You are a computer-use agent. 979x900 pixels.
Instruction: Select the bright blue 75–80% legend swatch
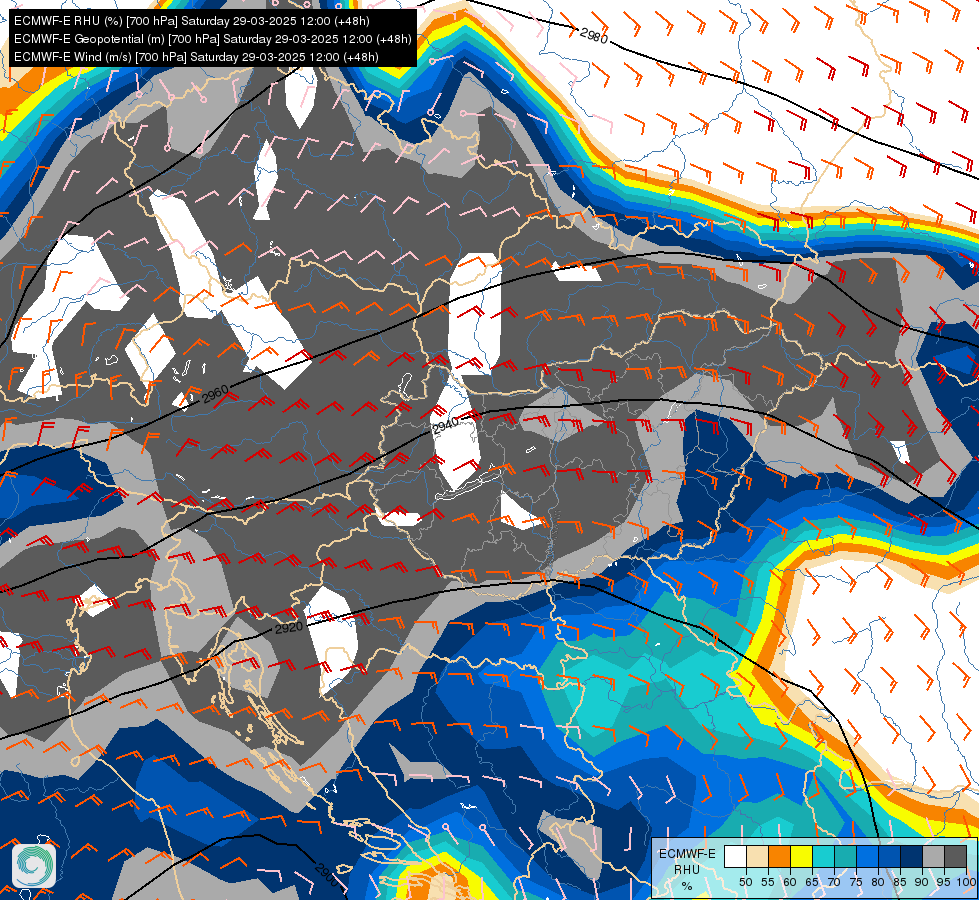tap(868, 856)
